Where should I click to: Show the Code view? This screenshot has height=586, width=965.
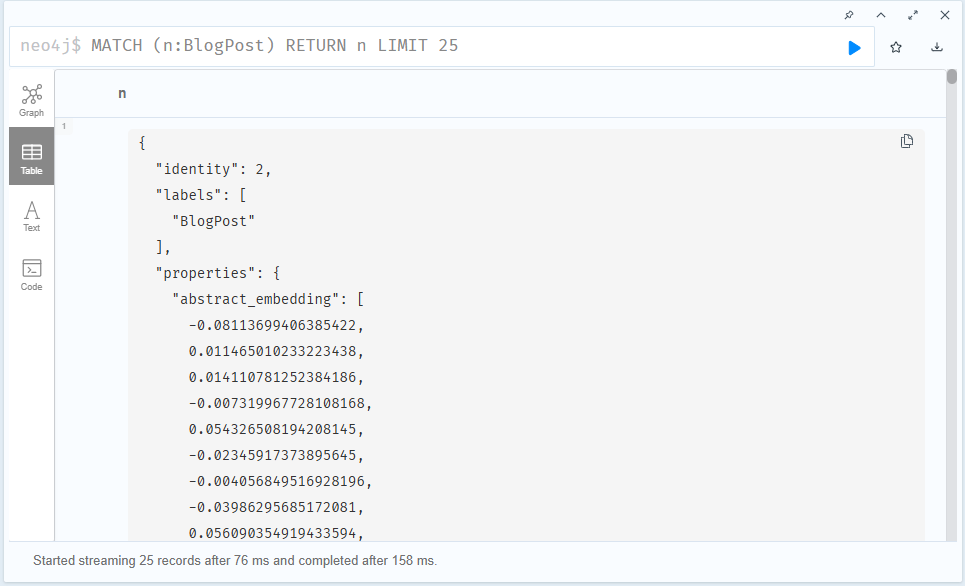(x=32, y=273)
